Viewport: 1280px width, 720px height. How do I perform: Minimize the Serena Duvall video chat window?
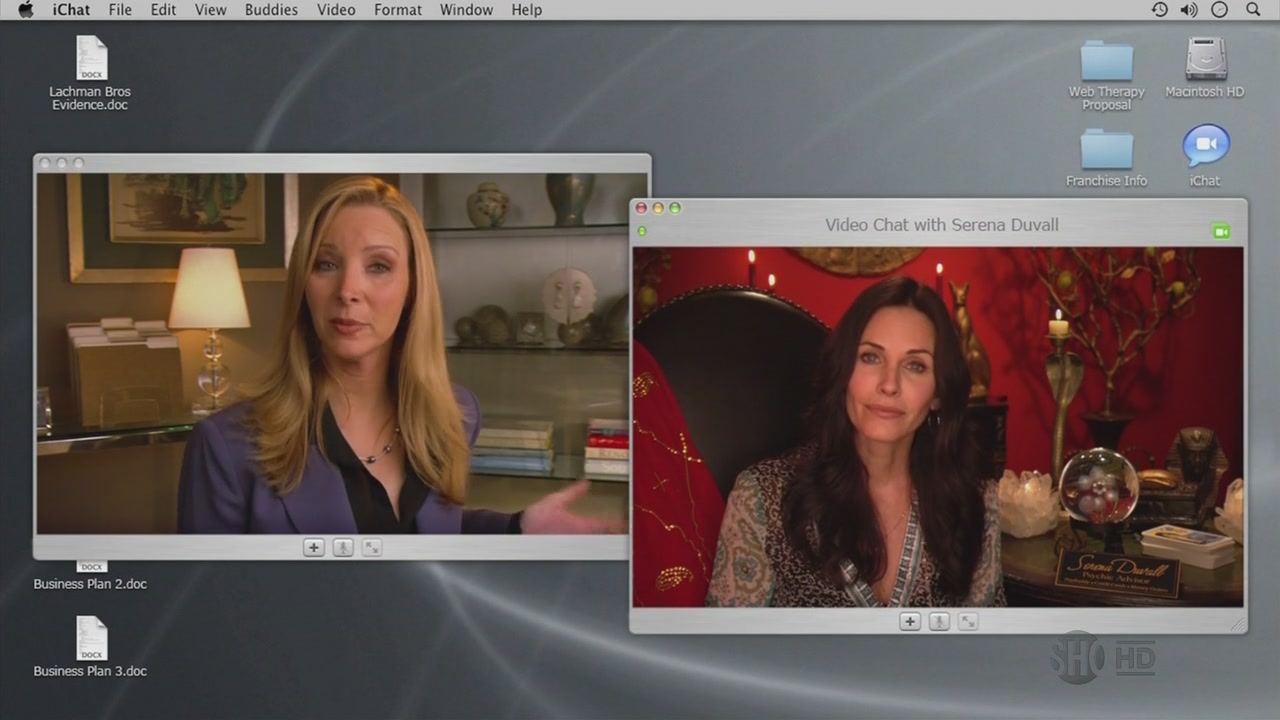point(658,208)
